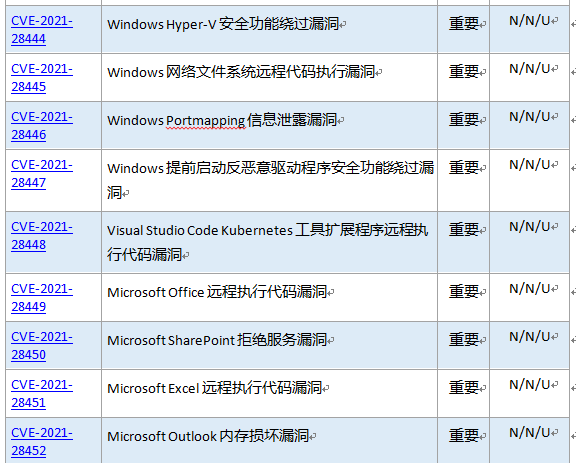Click the 'Windows Hyper-V 安全功能绕过漏洞' text

[x=223, y=24]
